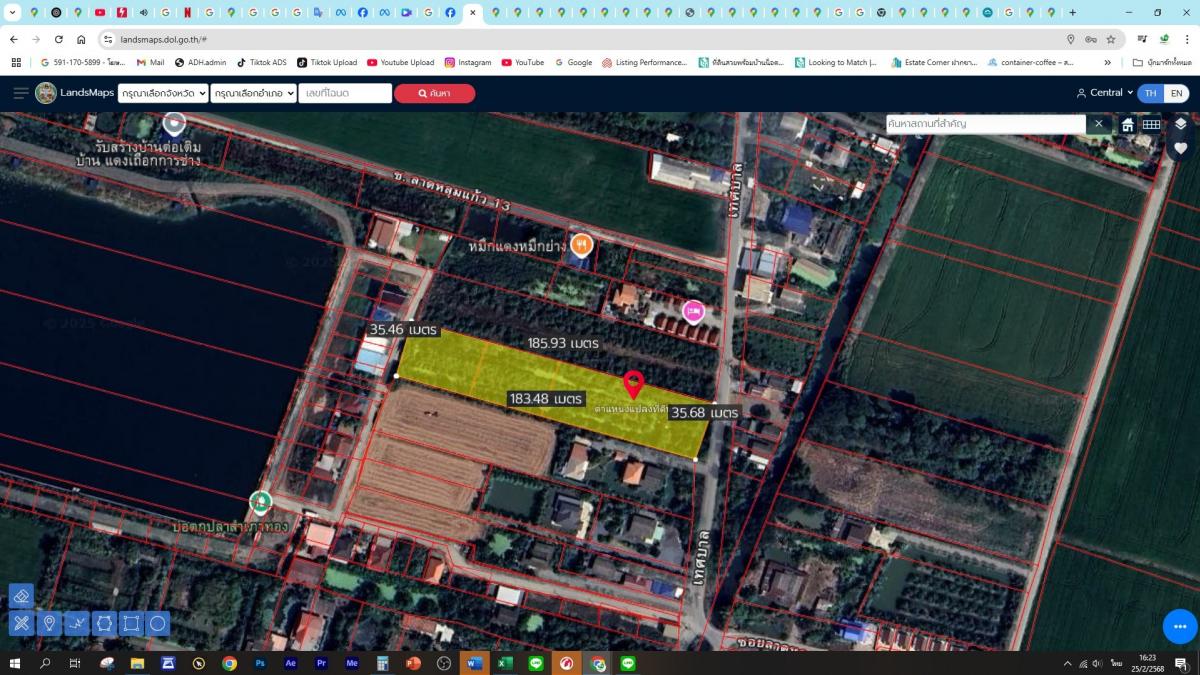This screenshot has width=1200, height=675.
Task: Show more bookmarks with chevron
Action: [x=1107, y=62]
